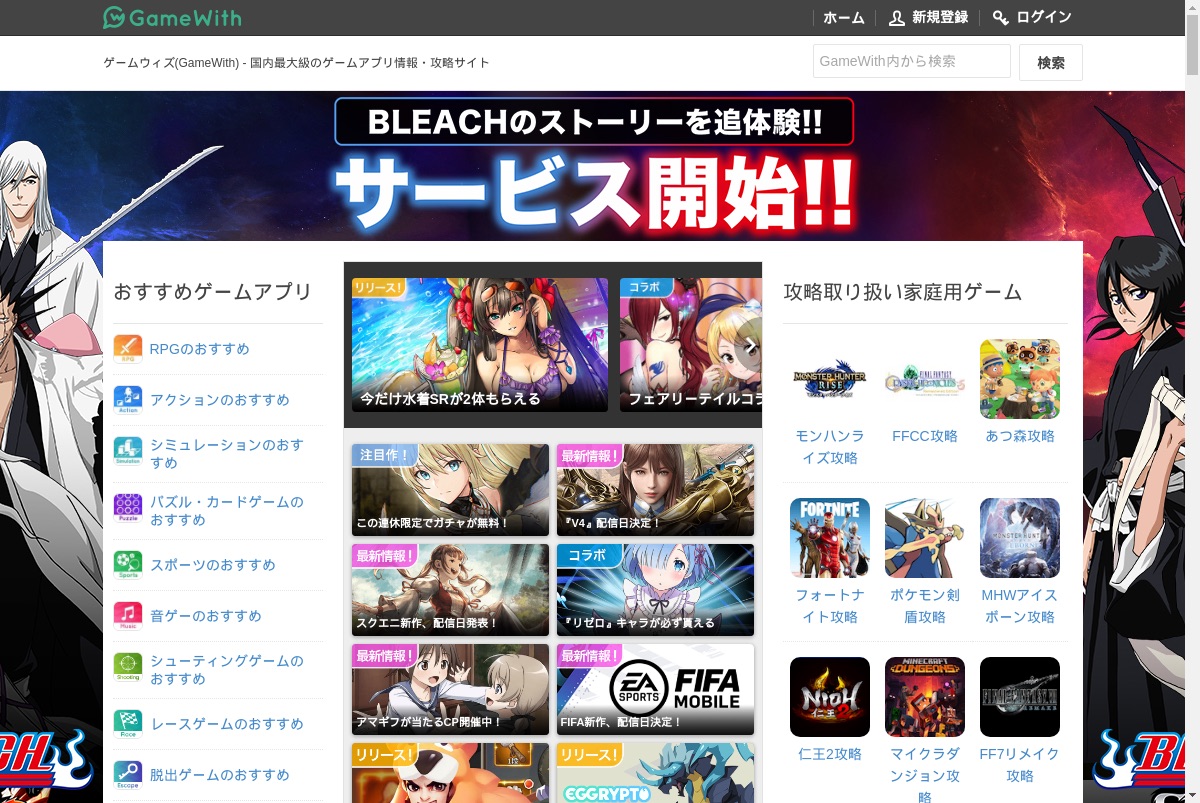Click the Fortnite game icon
The height and width of the screenshot is (803, 1200).
(x=830, y=538)
